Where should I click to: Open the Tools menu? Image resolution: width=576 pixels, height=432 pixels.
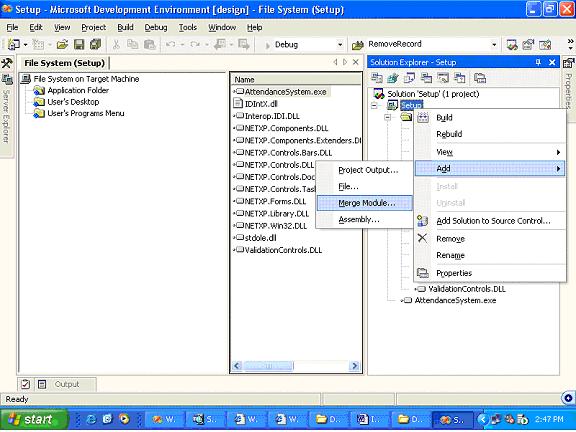[188, 28]
